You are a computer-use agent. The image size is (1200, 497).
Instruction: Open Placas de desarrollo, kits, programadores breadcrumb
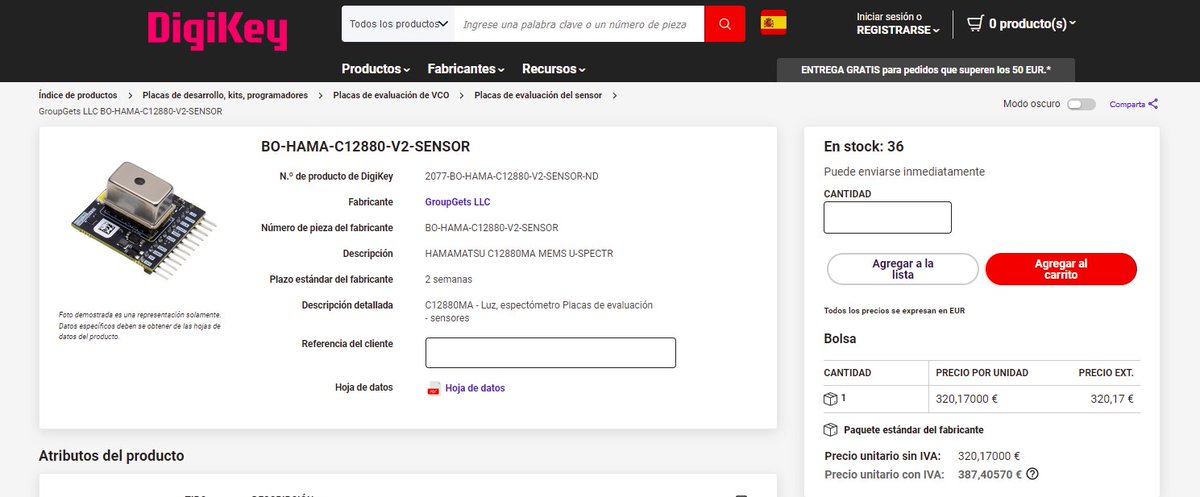[225, 95]
